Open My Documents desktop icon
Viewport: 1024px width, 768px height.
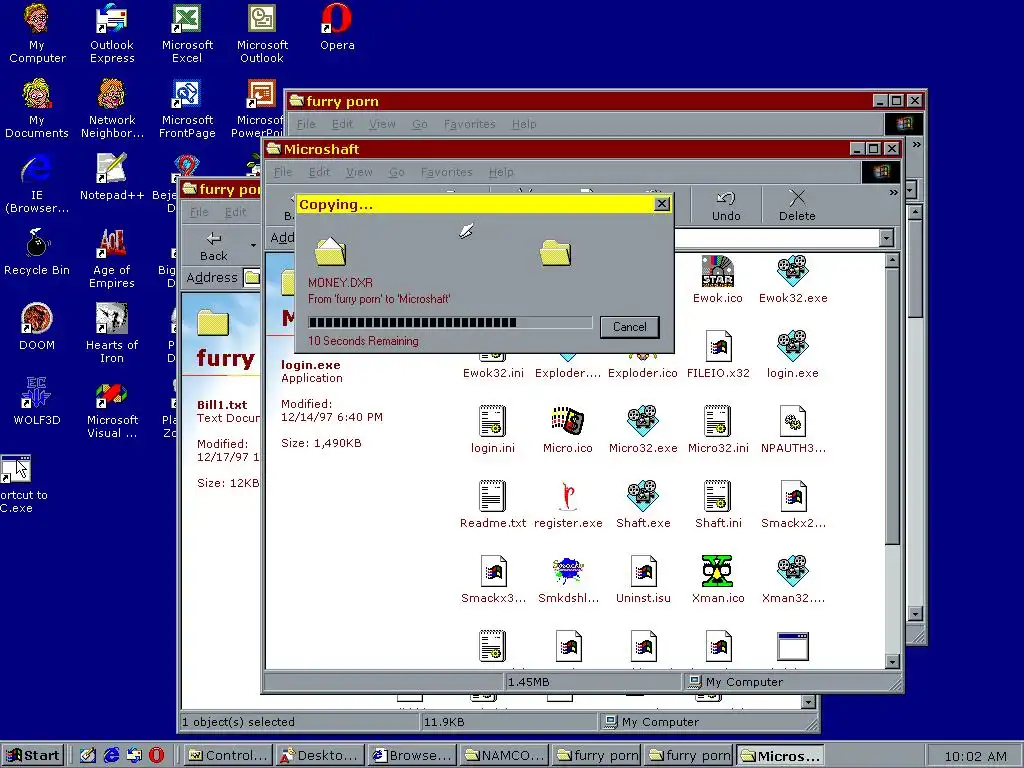[37, 108]
